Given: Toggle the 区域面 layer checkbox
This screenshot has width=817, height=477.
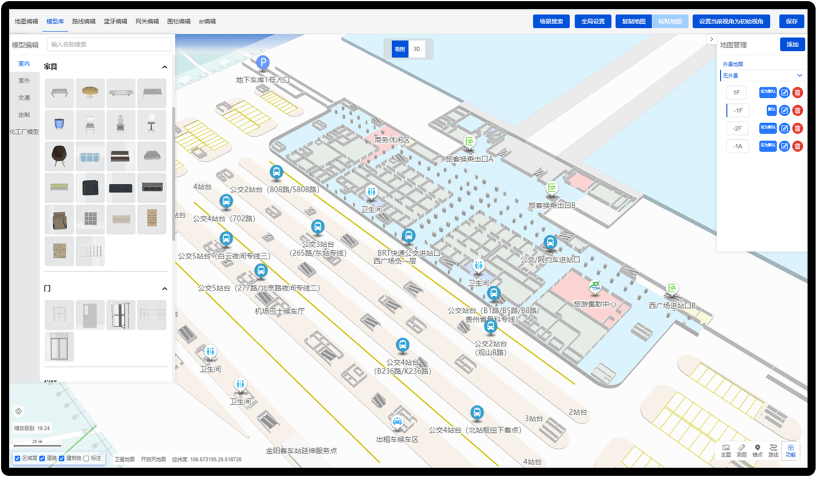Looking at the screenshot, I should point(18,458).
